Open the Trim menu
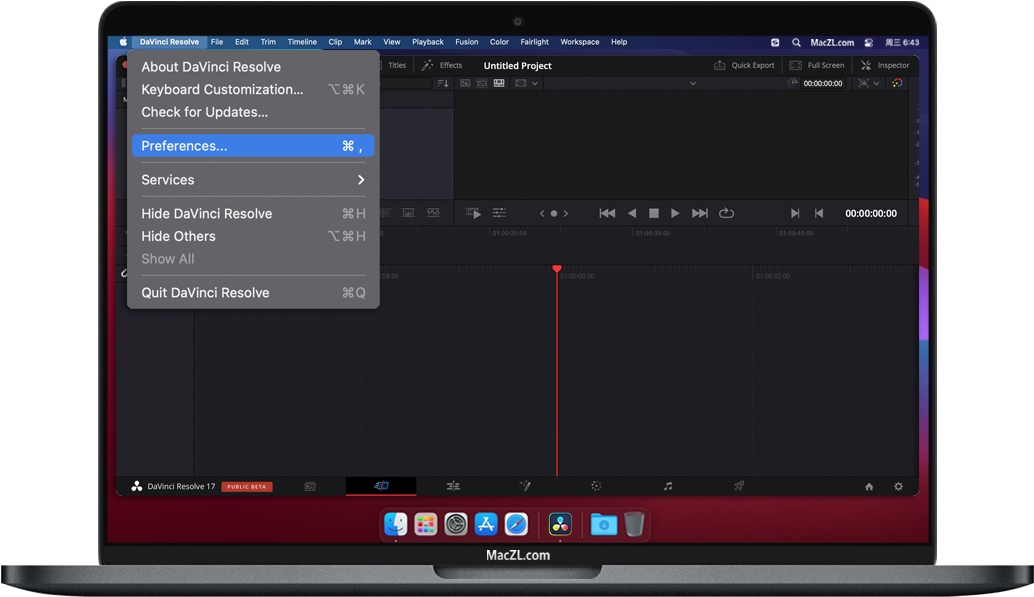 coord(268,42)
